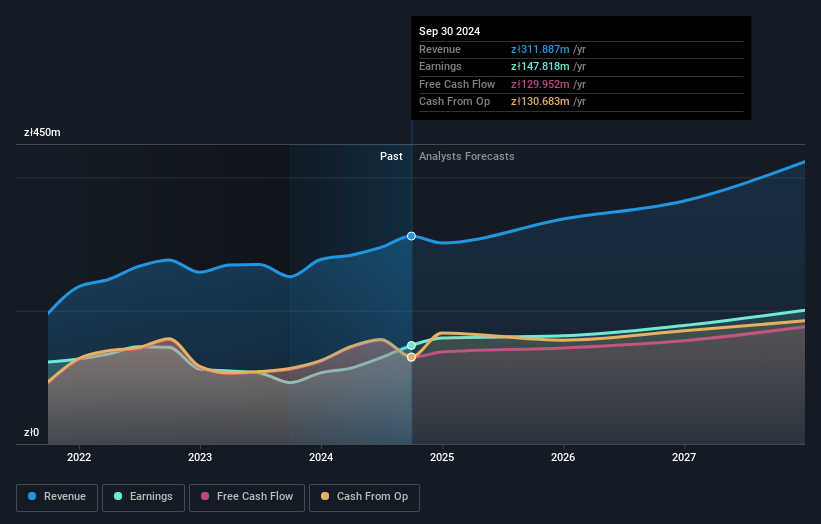821x524 pixels.
Task: Click the 2022 x-axis label
Action: [79, 458]
